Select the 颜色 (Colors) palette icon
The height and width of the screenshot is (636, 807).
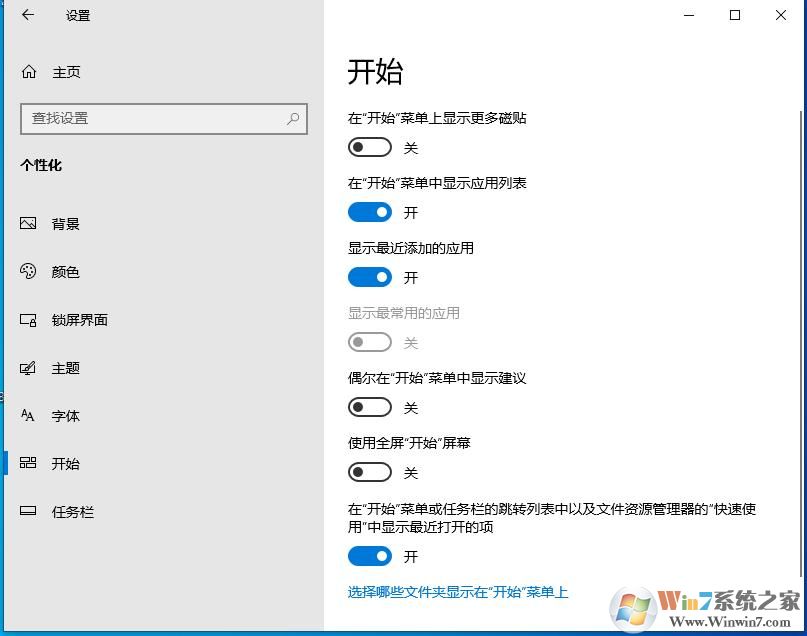tap(29, 271)
